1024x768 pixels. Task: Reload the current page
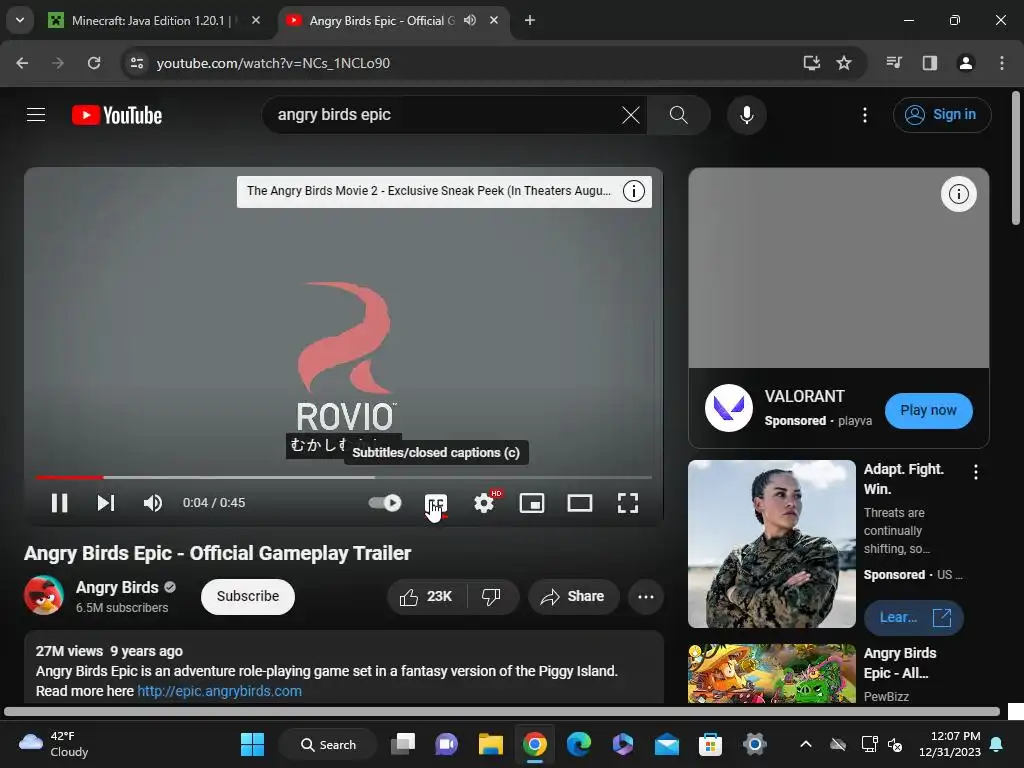coord(94,63)
